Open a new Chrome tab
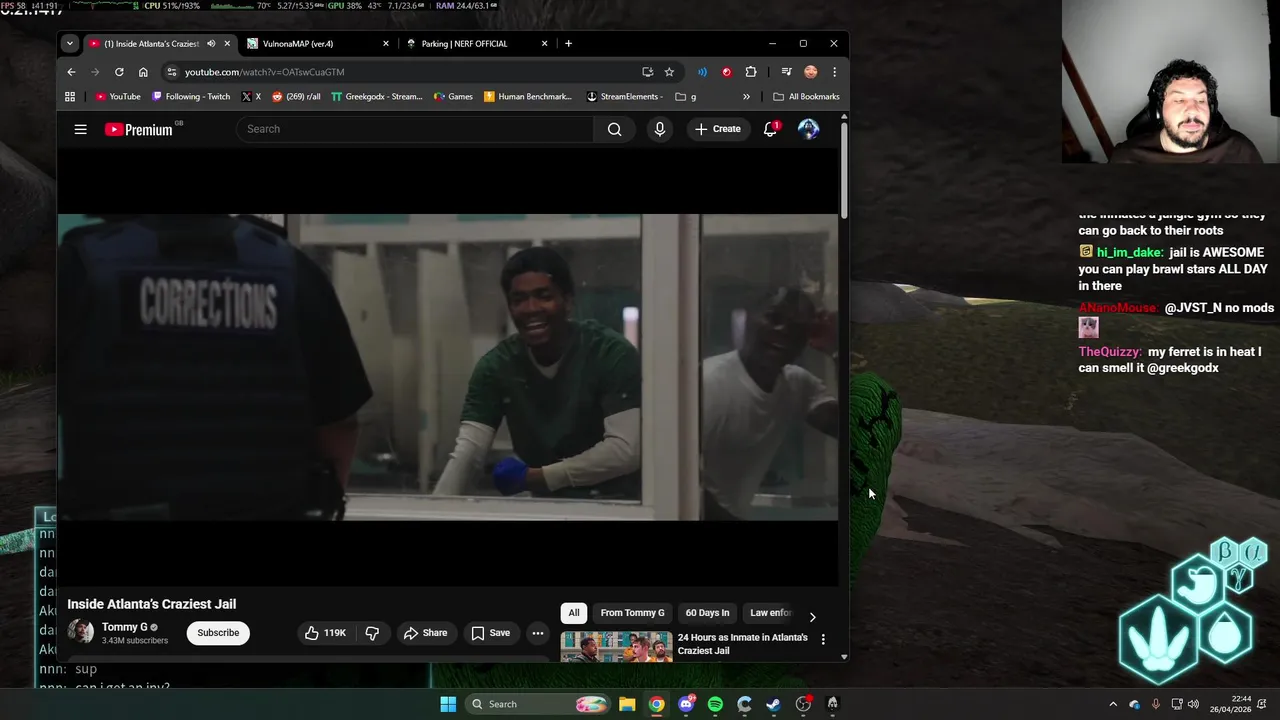Image resolution: width=1280 pixels, height=720 pixels. pyautogui.click(x=568, y=44)
